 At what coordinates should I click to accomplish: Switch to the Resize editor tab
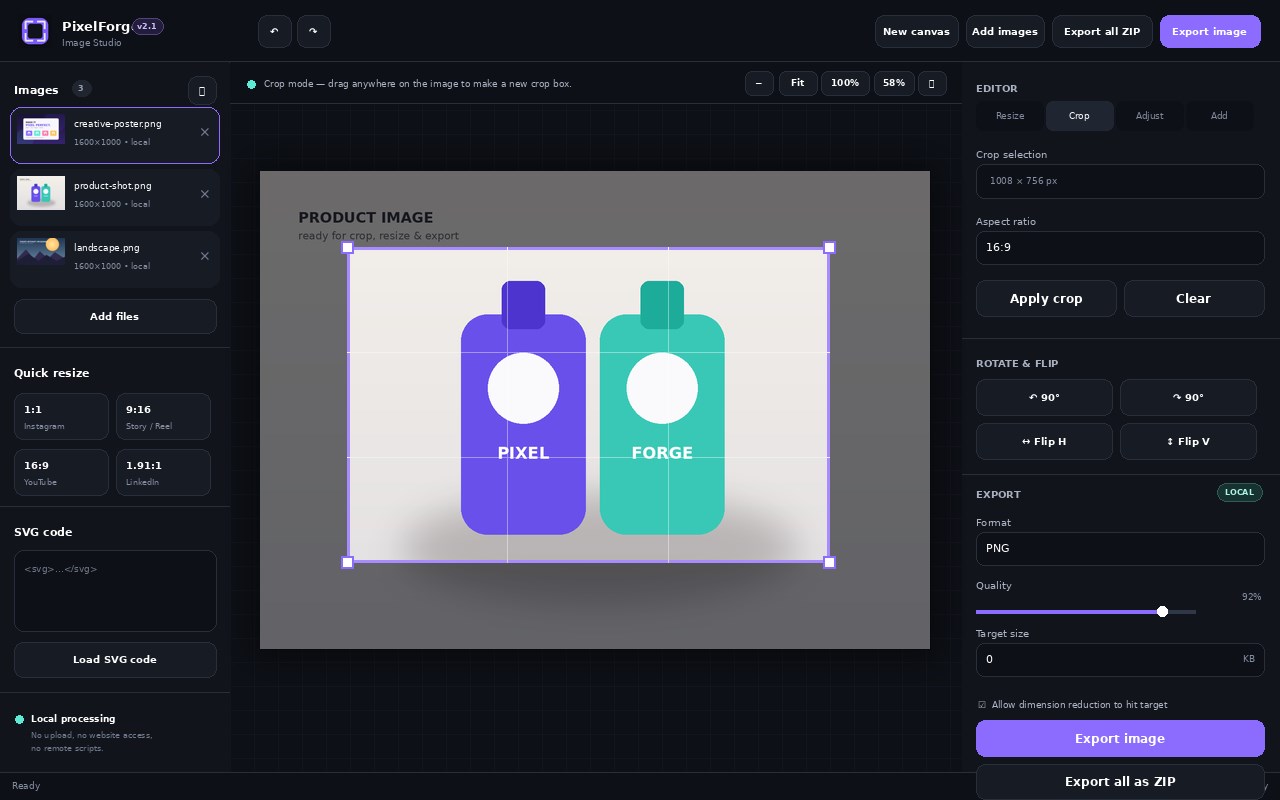tap(1010, 116)
